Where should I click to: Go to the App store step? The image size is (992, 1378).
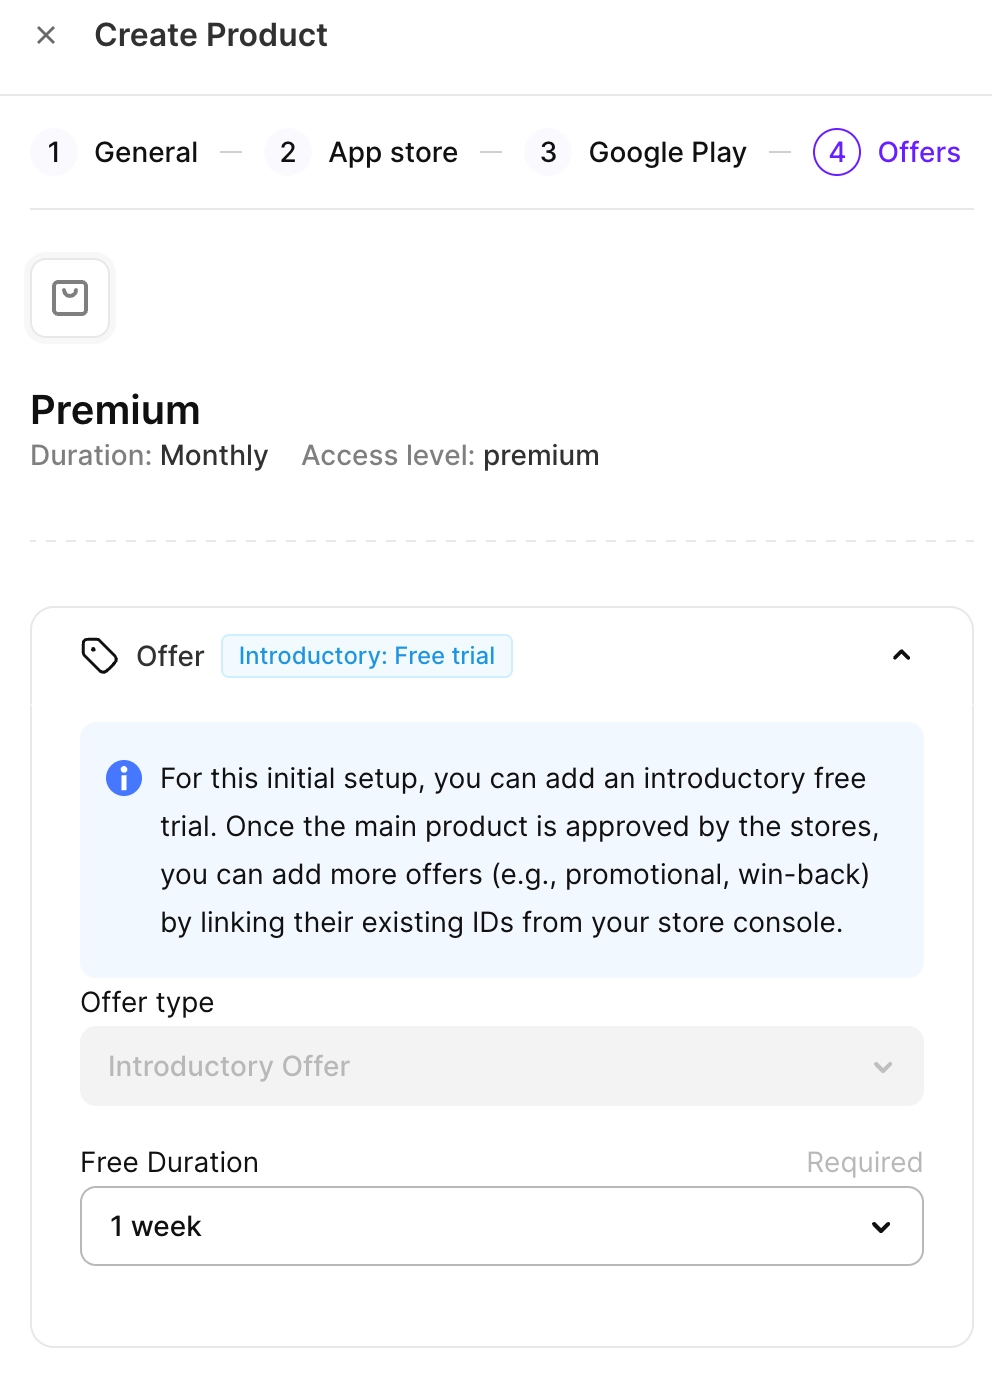pos(393,152)
